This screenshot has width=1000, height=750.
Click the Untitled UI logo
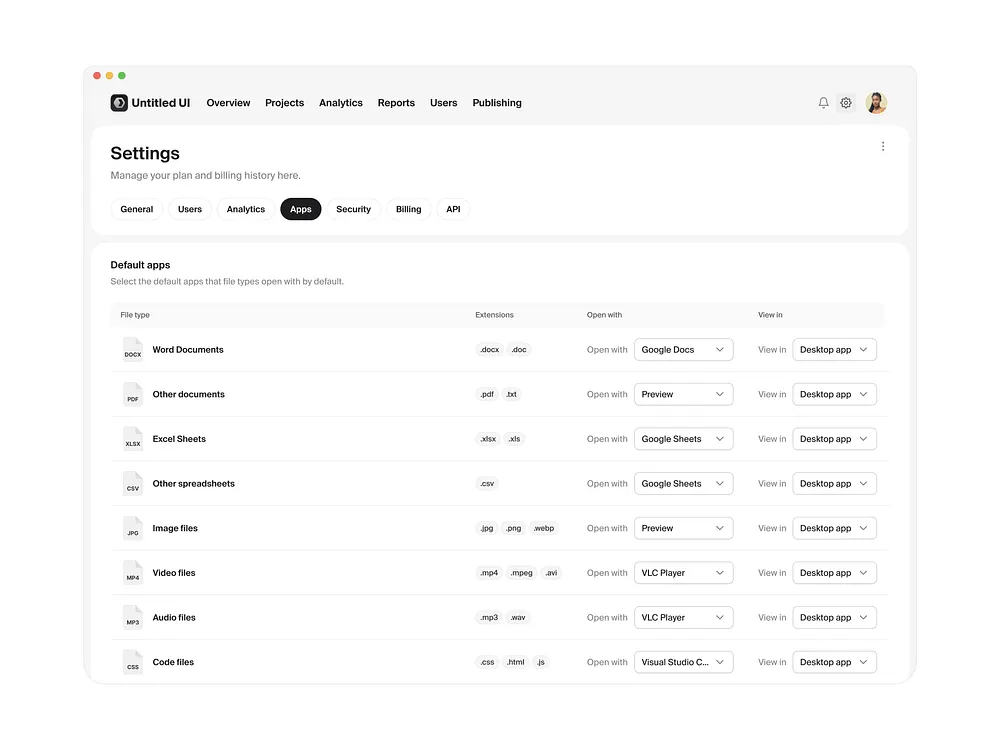[x=119, y=102]
